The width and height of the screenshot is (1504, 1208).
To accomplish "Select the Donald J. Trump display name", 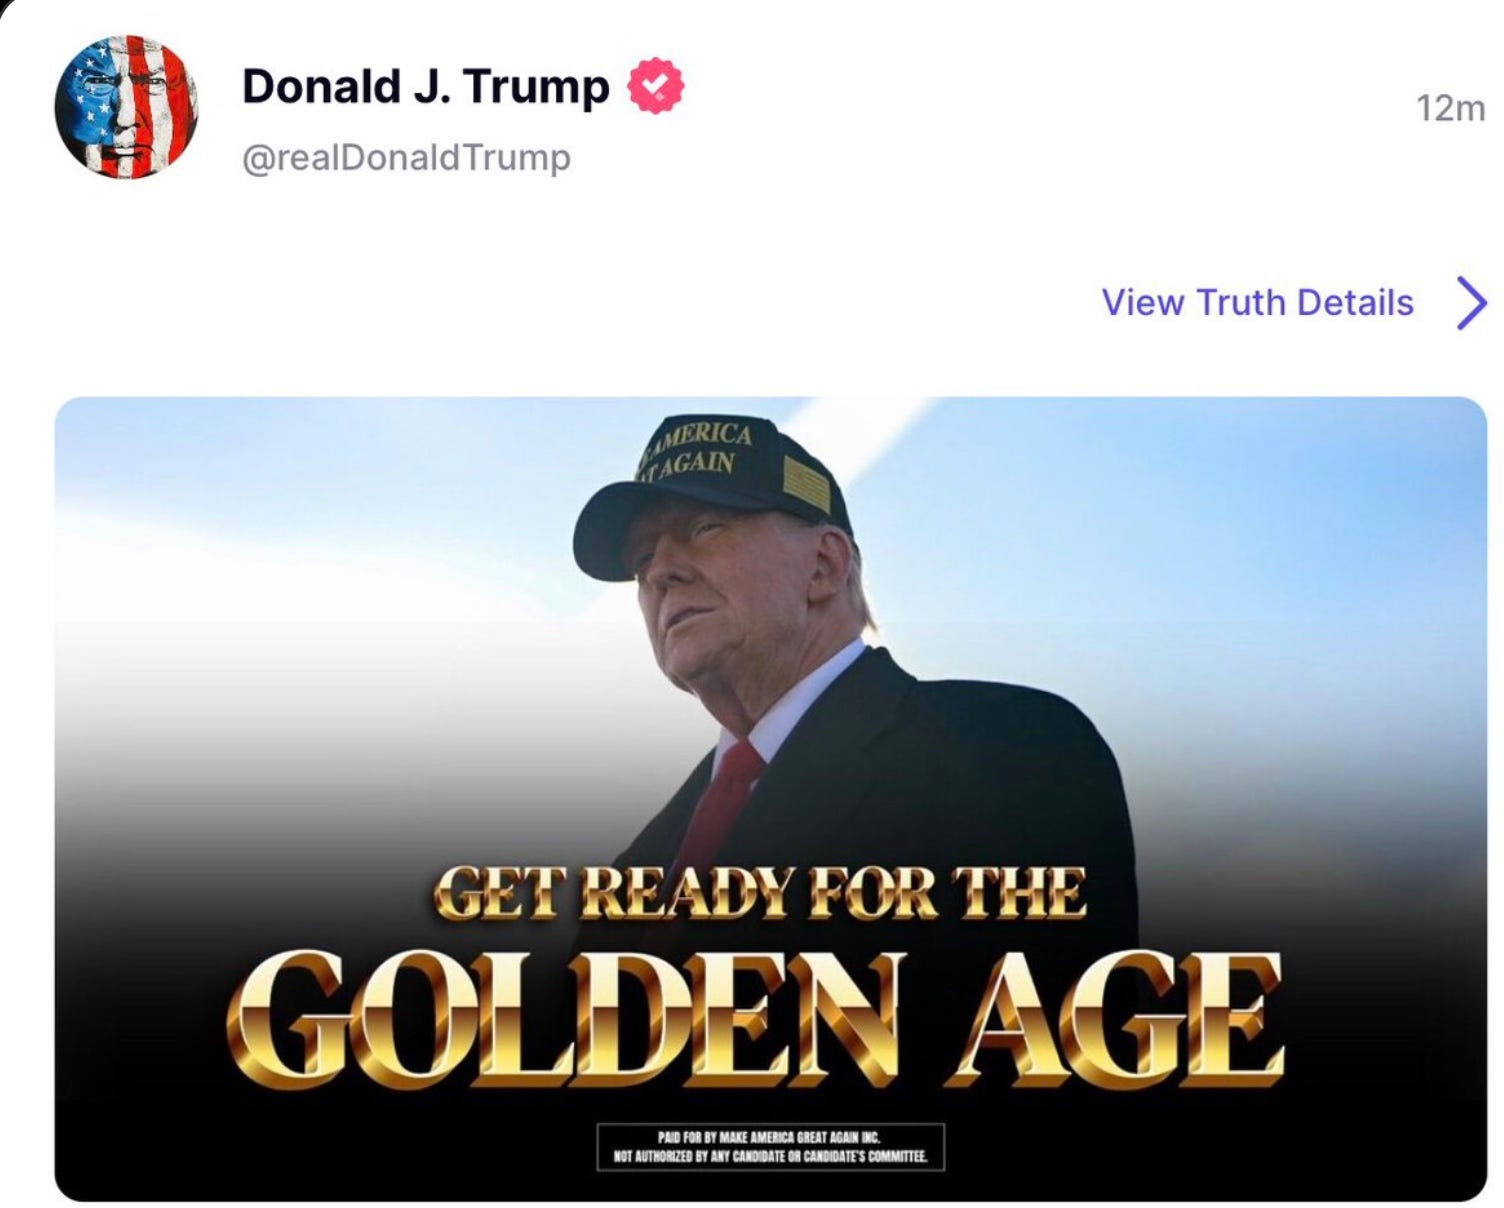I will (425, 86).
